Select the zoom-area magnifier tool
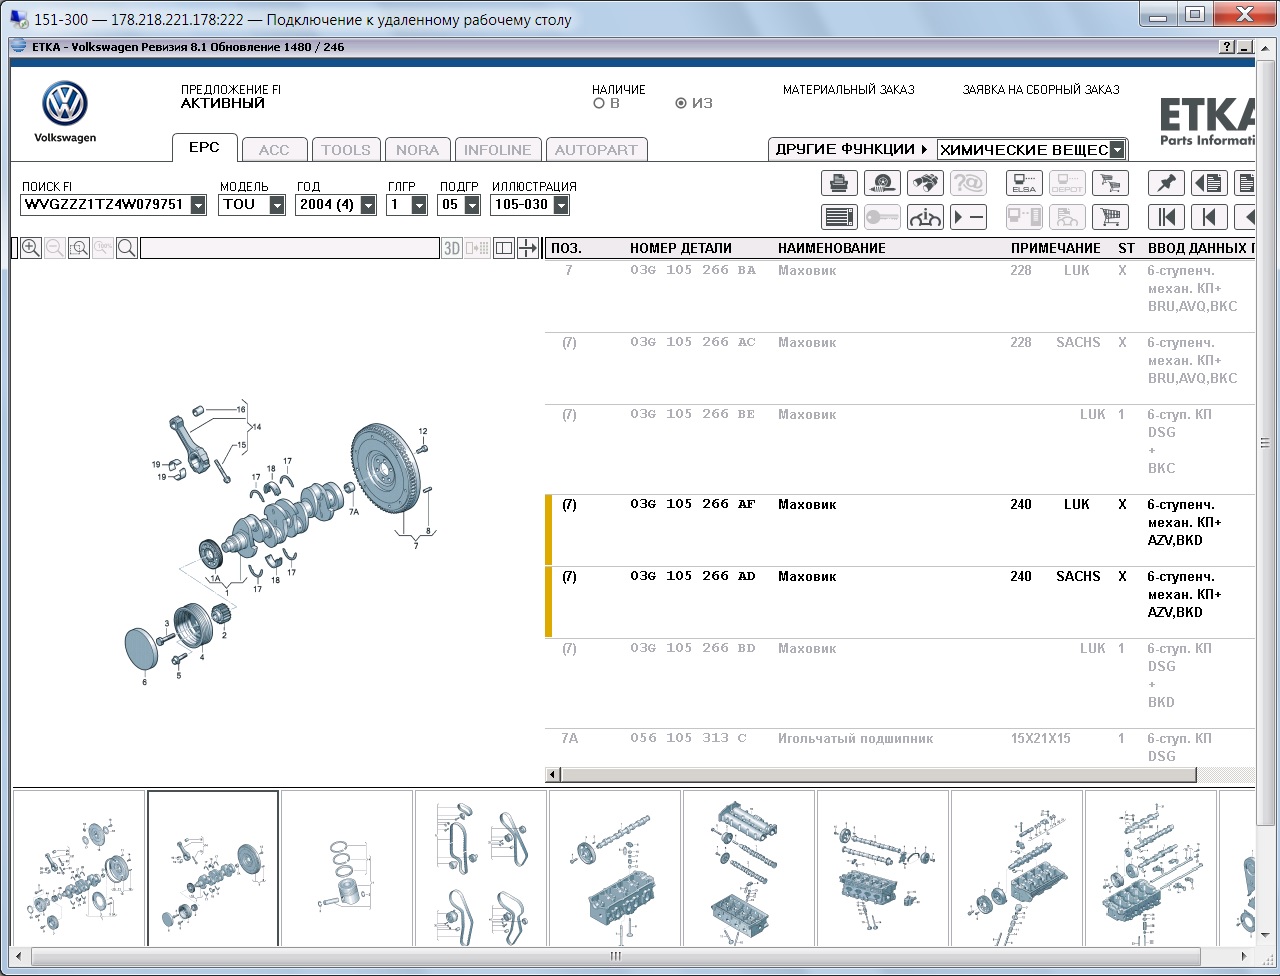The height and width of the screenshot is (976, 1280). [x=79, y=248]
